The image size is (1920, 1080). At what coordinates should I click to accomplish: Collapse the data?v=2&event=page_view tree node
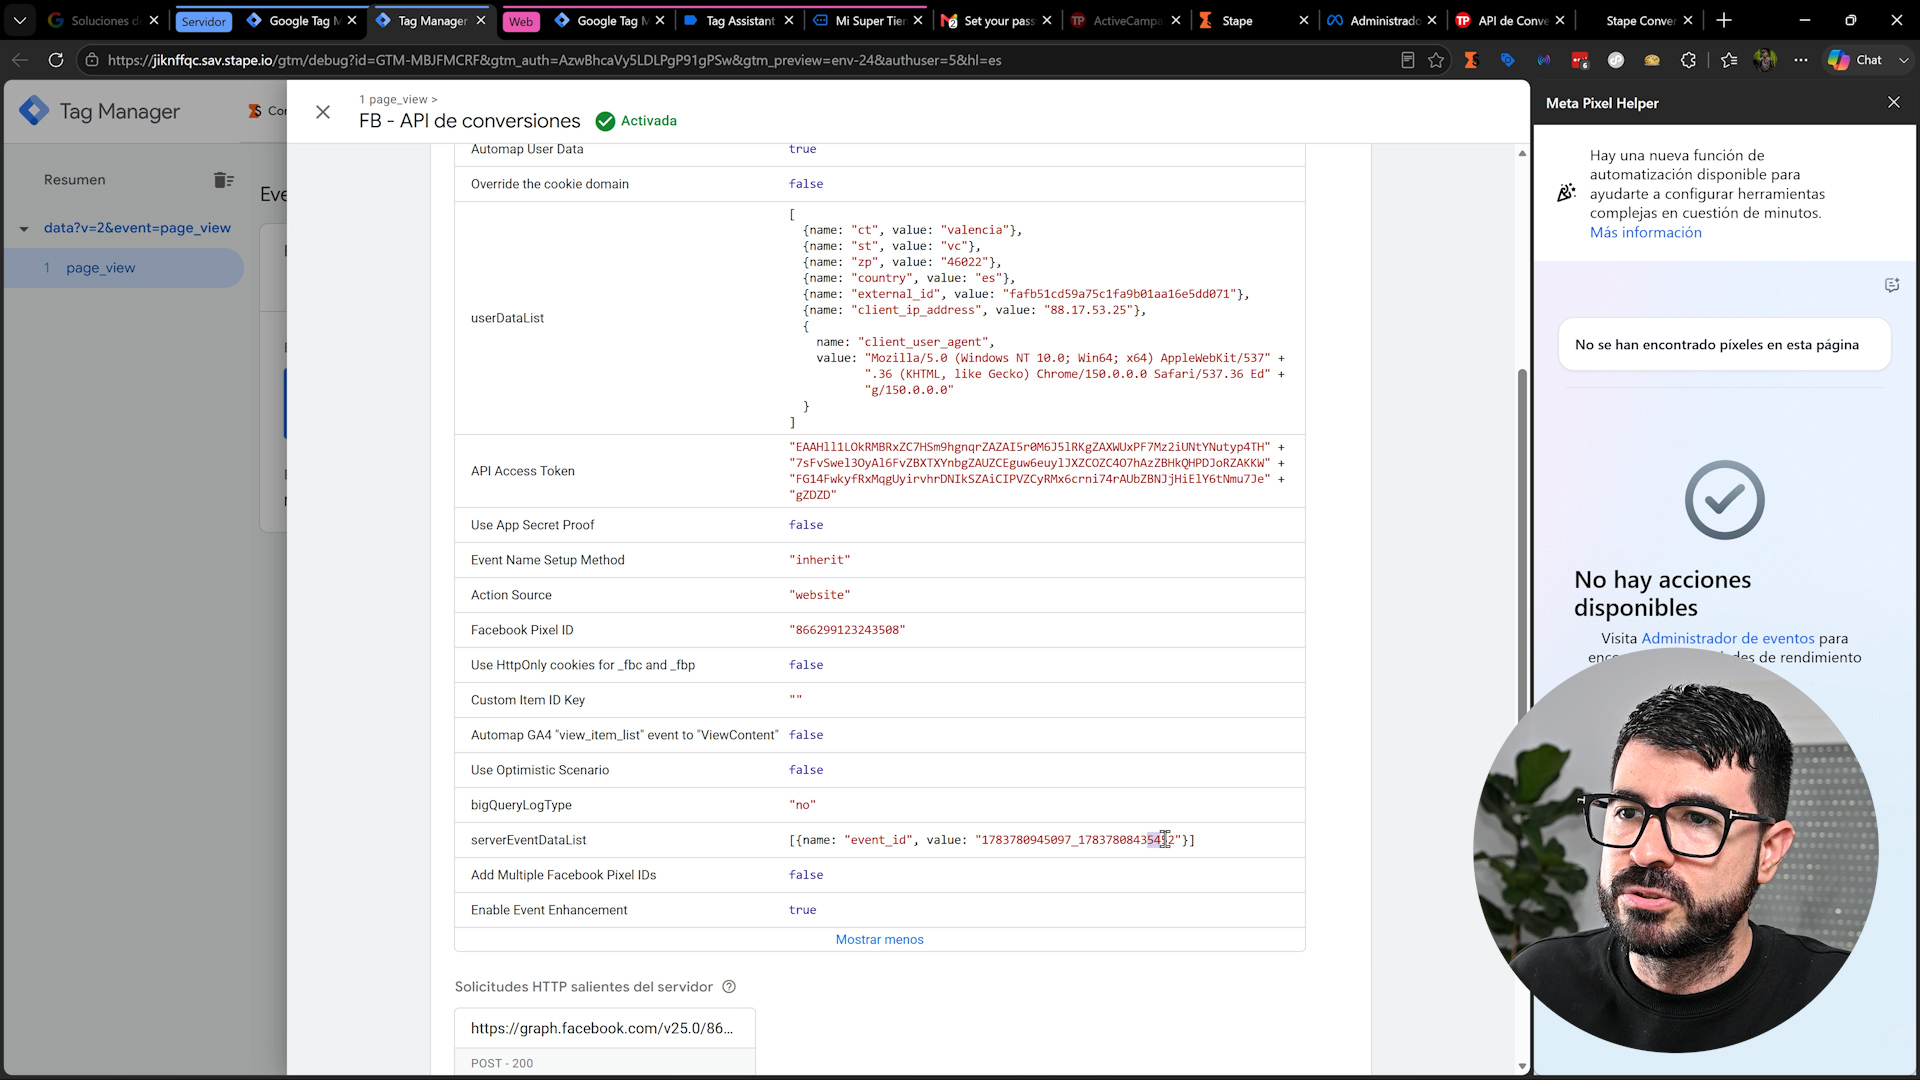[x=24, y=229]
